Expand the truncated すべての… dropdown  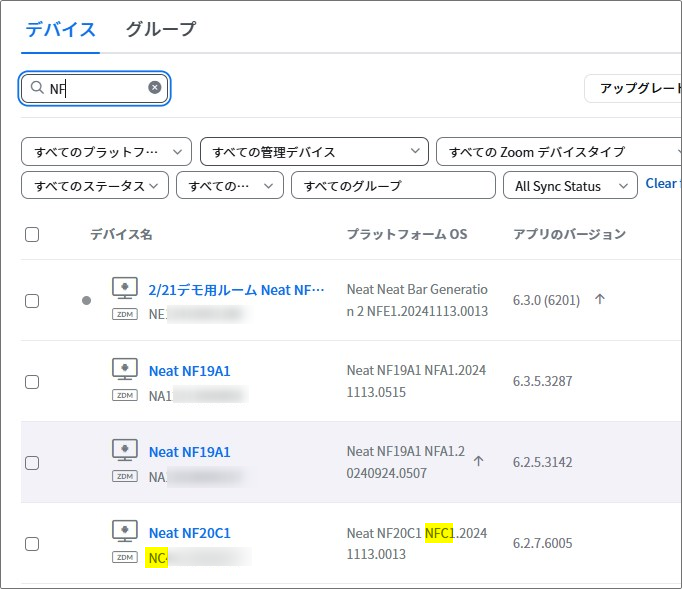230,186
